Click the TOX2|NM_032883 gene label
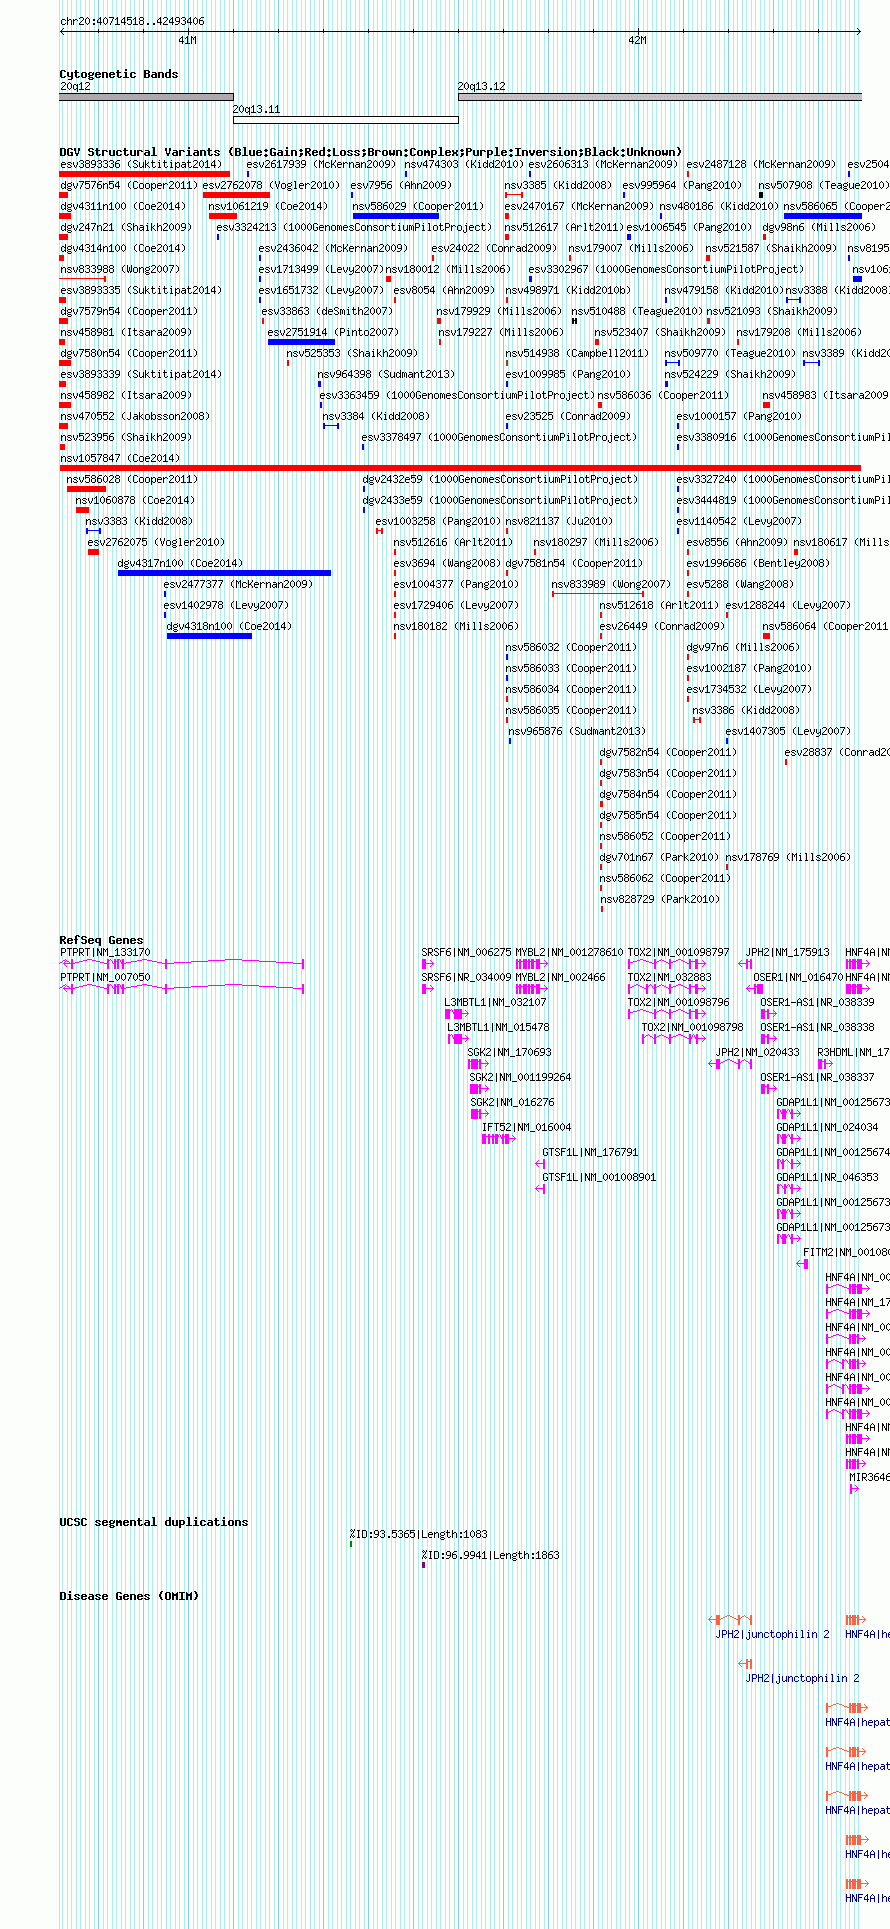The height and width of the screenshot is (1929, 890). pyautogui.click(x=670, y=977)
